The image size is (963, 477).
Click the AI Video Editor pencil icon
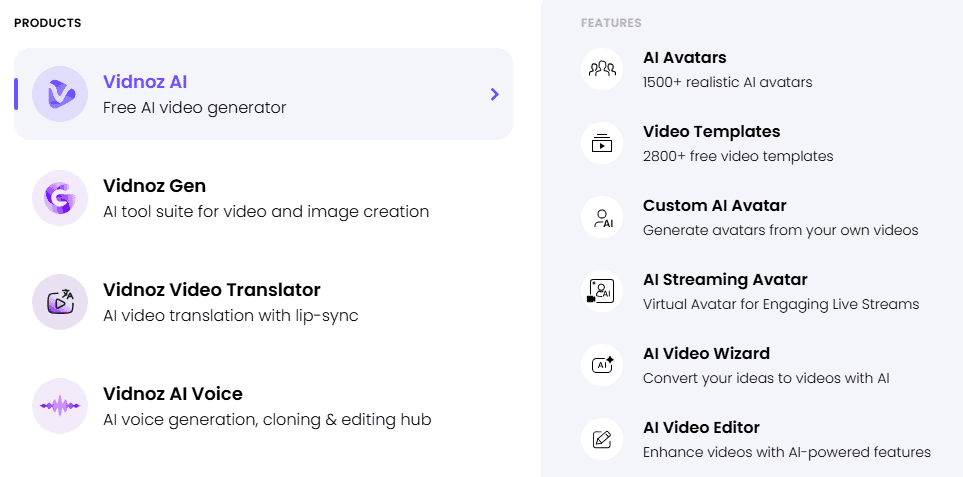[x=602, y=440]
